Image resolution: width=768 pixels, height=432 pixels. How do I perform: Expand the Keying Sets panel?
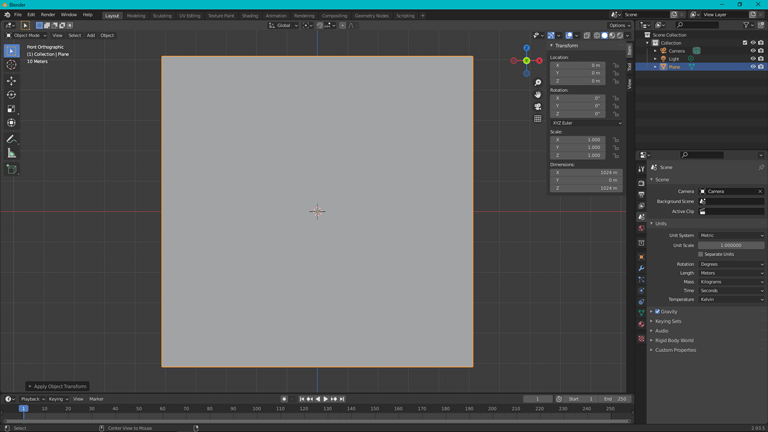pos(668,321)
